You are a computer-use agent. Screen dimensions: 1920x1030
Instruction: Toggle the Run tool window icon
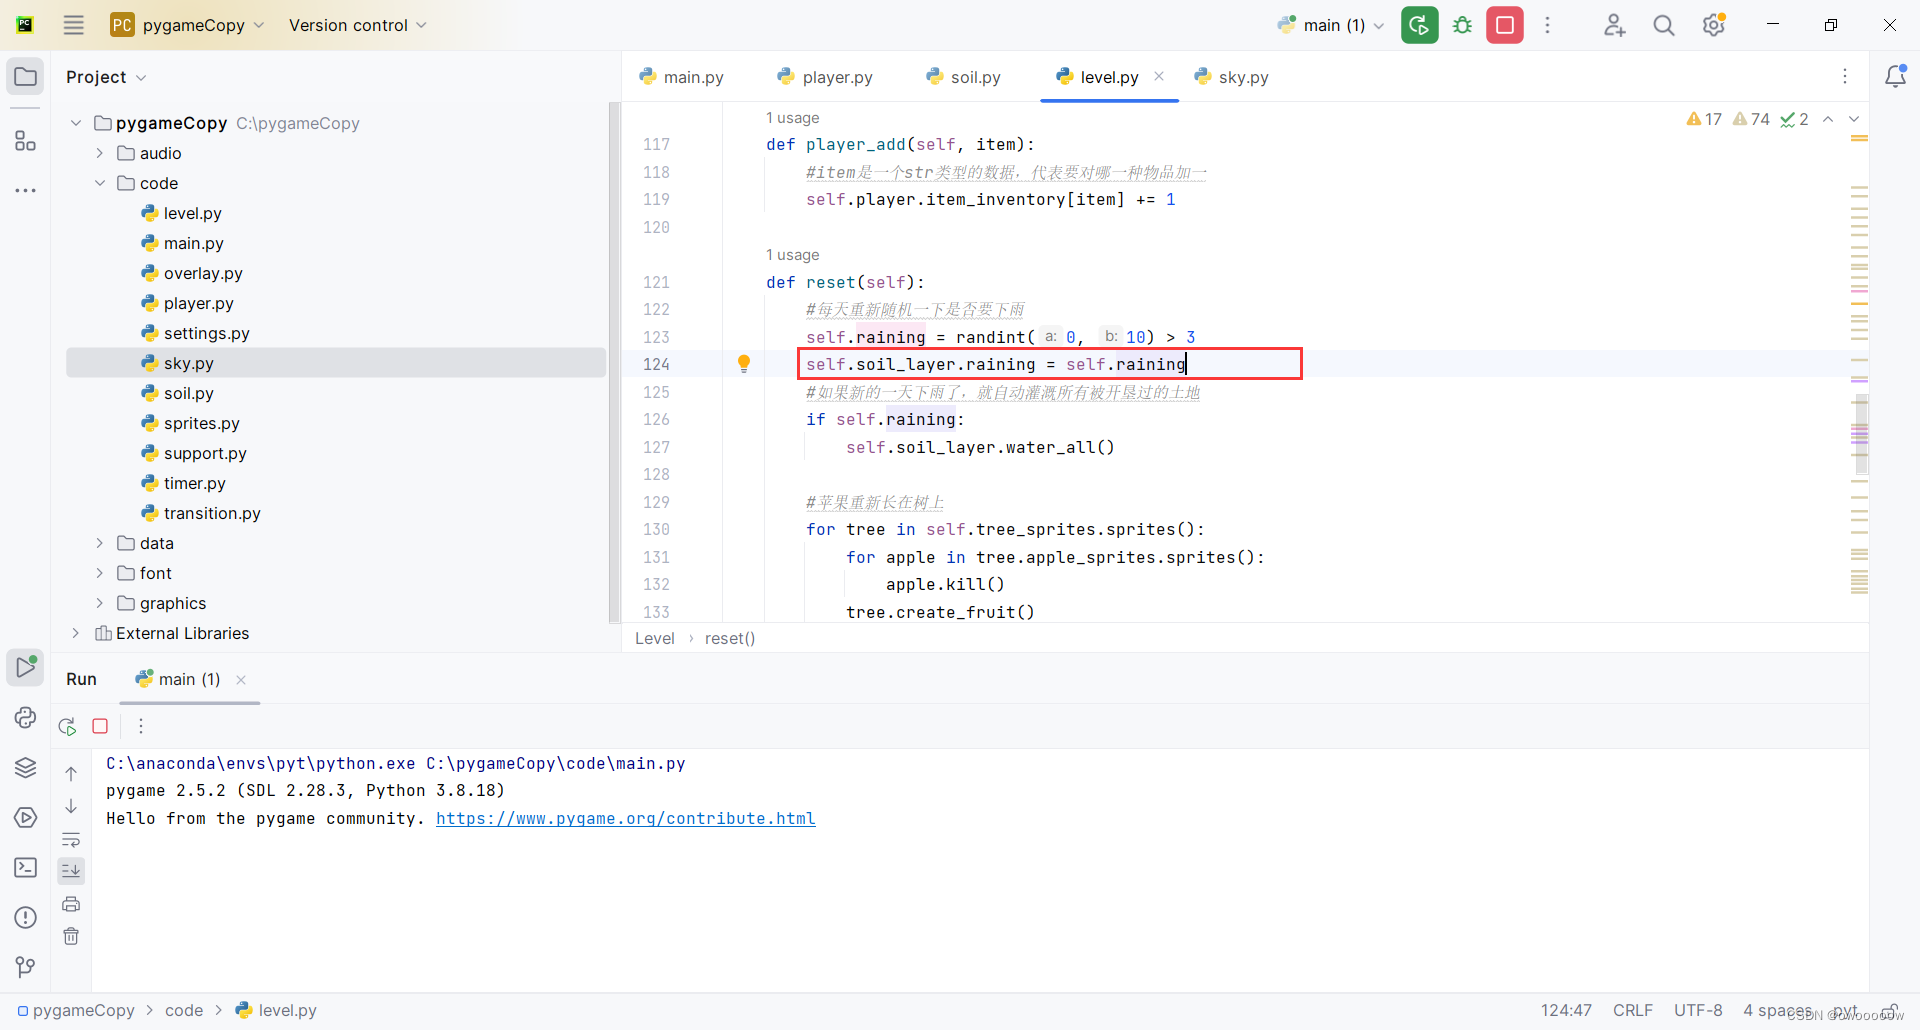[x=25, y=667]
